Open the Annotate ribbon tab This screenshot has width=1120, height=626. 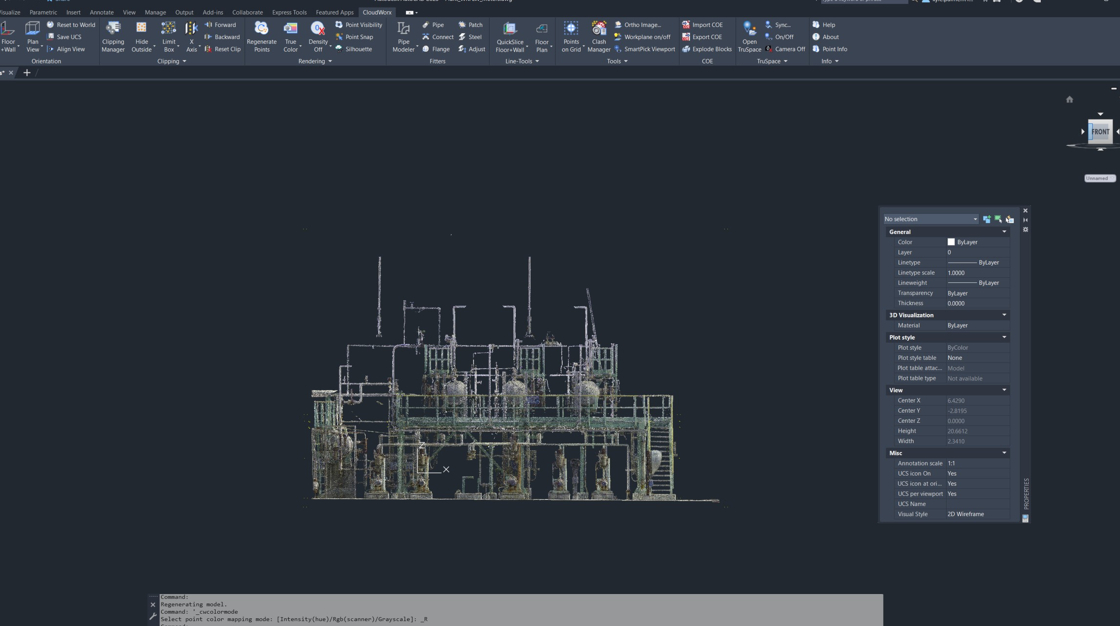[x=101, y=12]
